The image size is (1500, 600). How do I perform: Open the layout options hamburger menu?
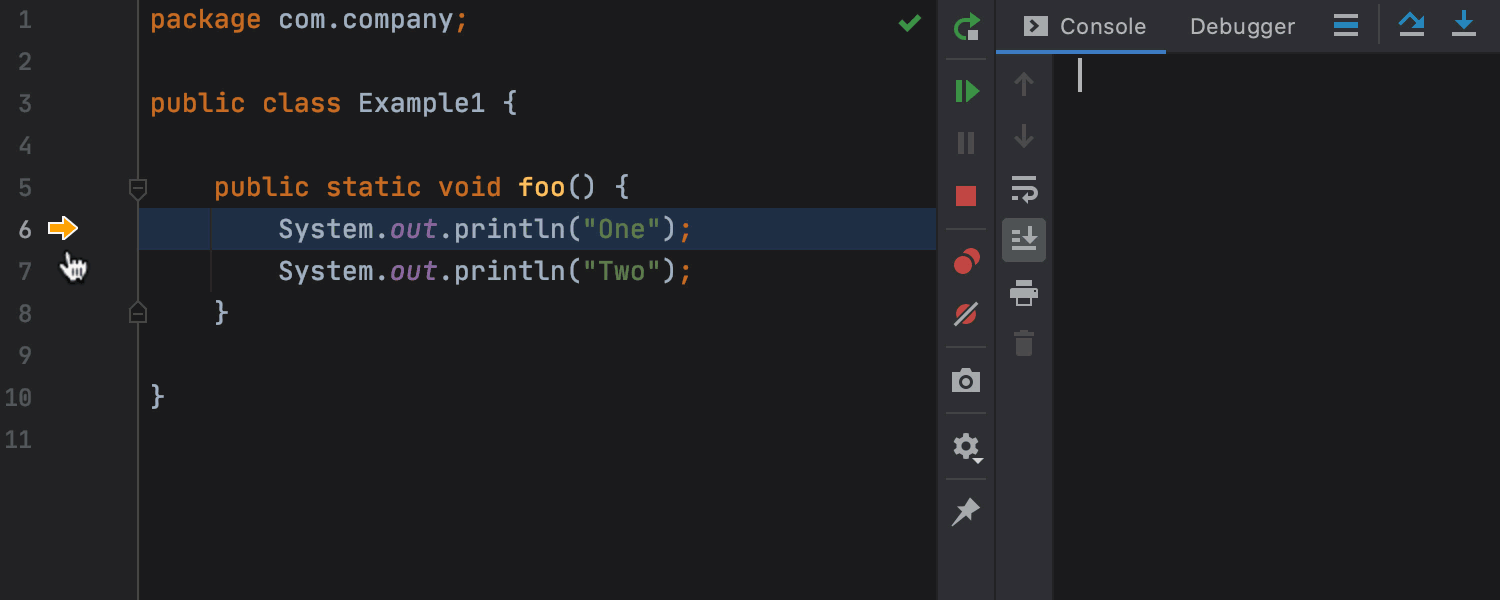(x=1345, y=25)
